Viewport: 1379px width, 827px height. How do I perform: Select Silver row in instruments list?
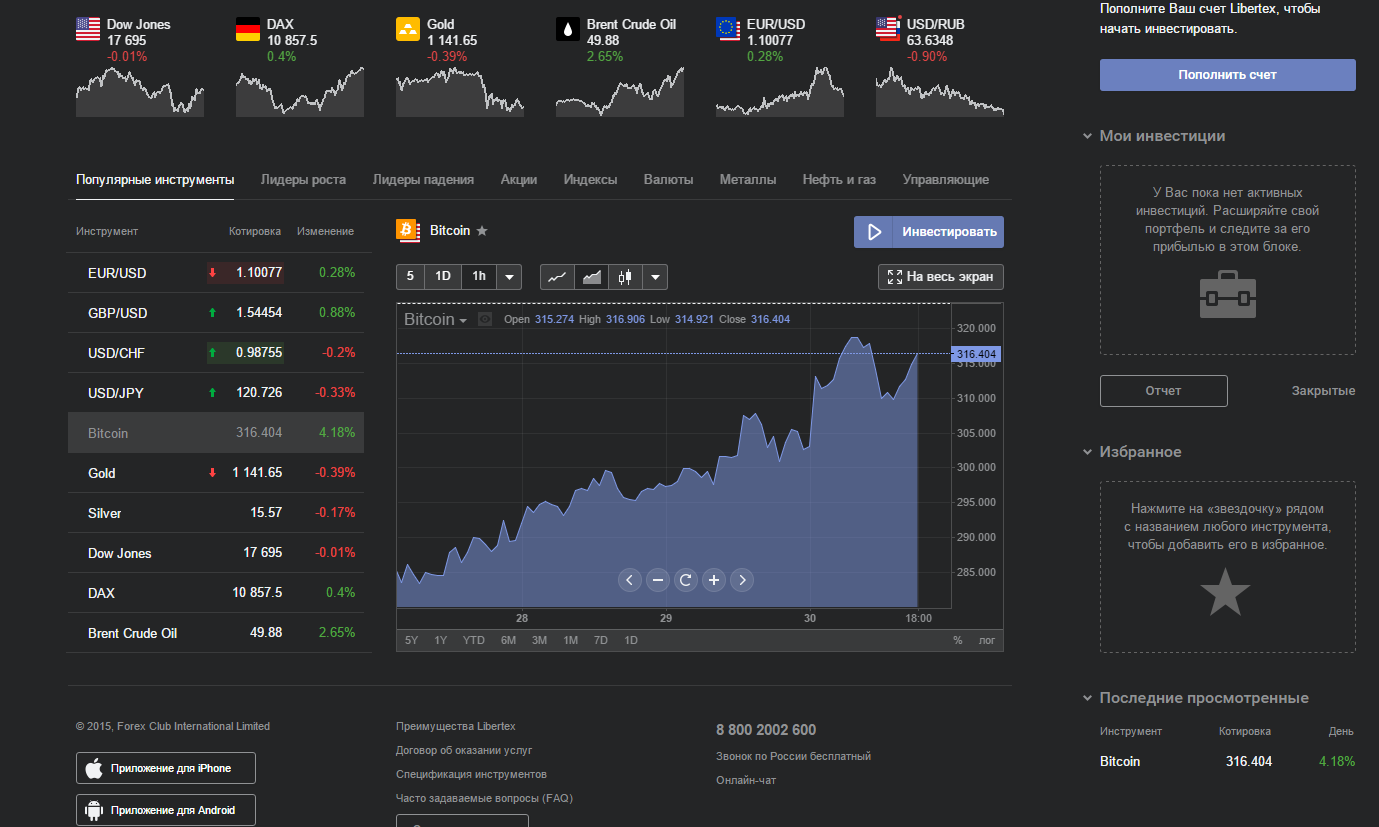[x=216, y=512]
